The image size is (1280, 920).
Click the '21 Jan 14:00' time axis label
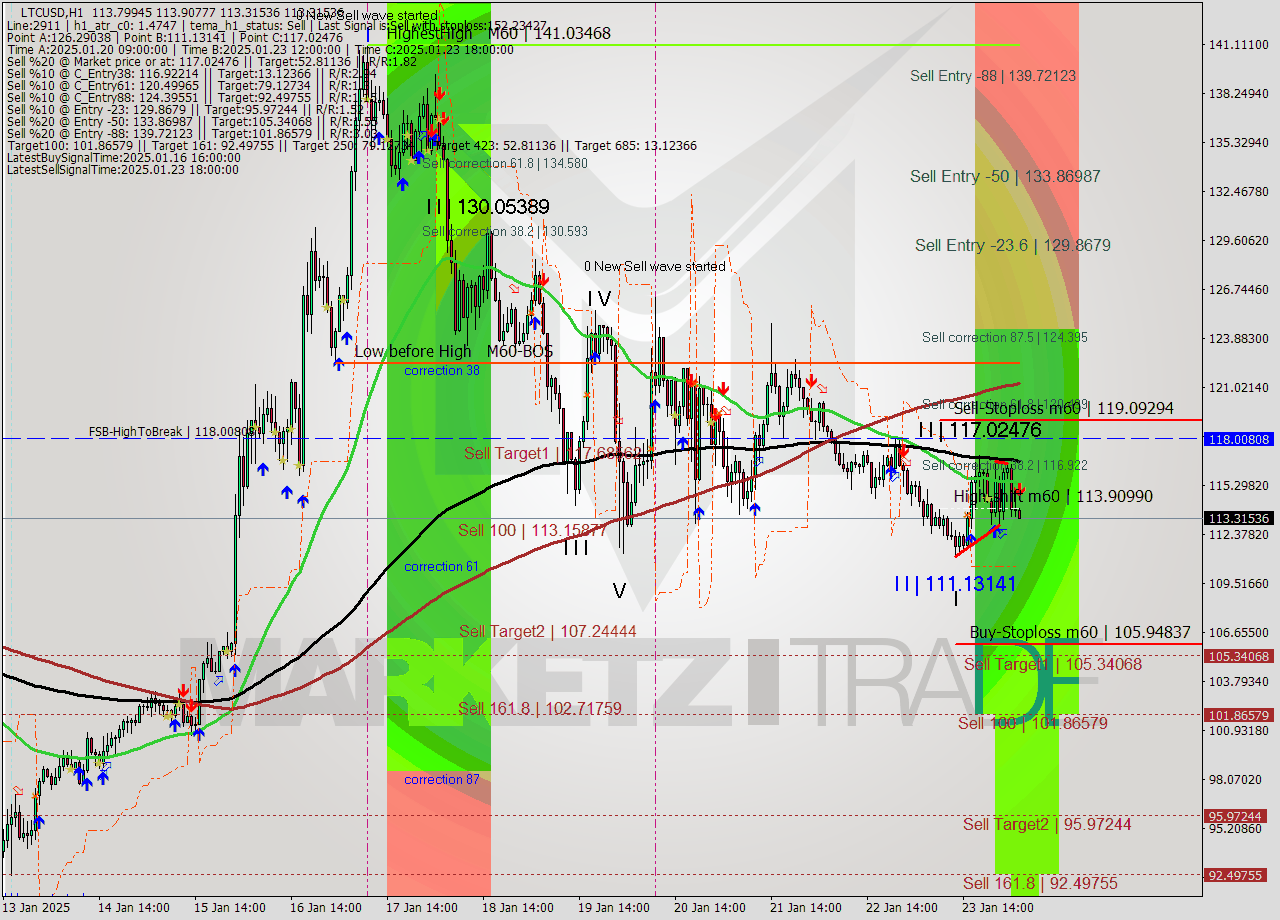tap(805, 908)
